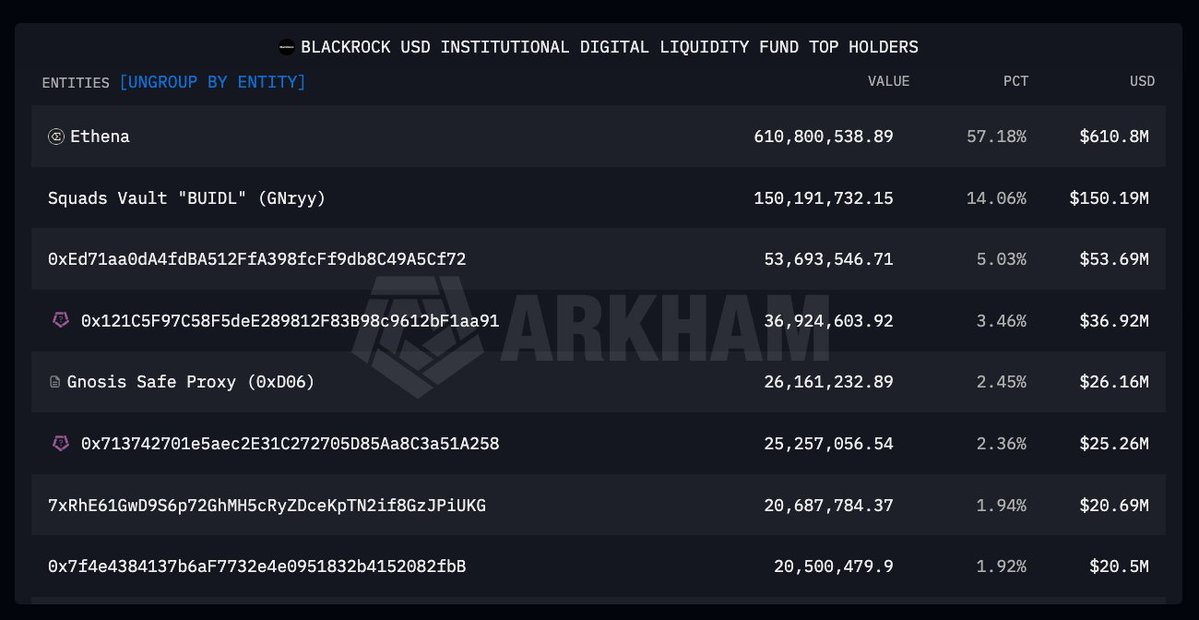
Task: Open the Gnosis Safe Proxy (0xD06) entry
Action: pos(190,382)
